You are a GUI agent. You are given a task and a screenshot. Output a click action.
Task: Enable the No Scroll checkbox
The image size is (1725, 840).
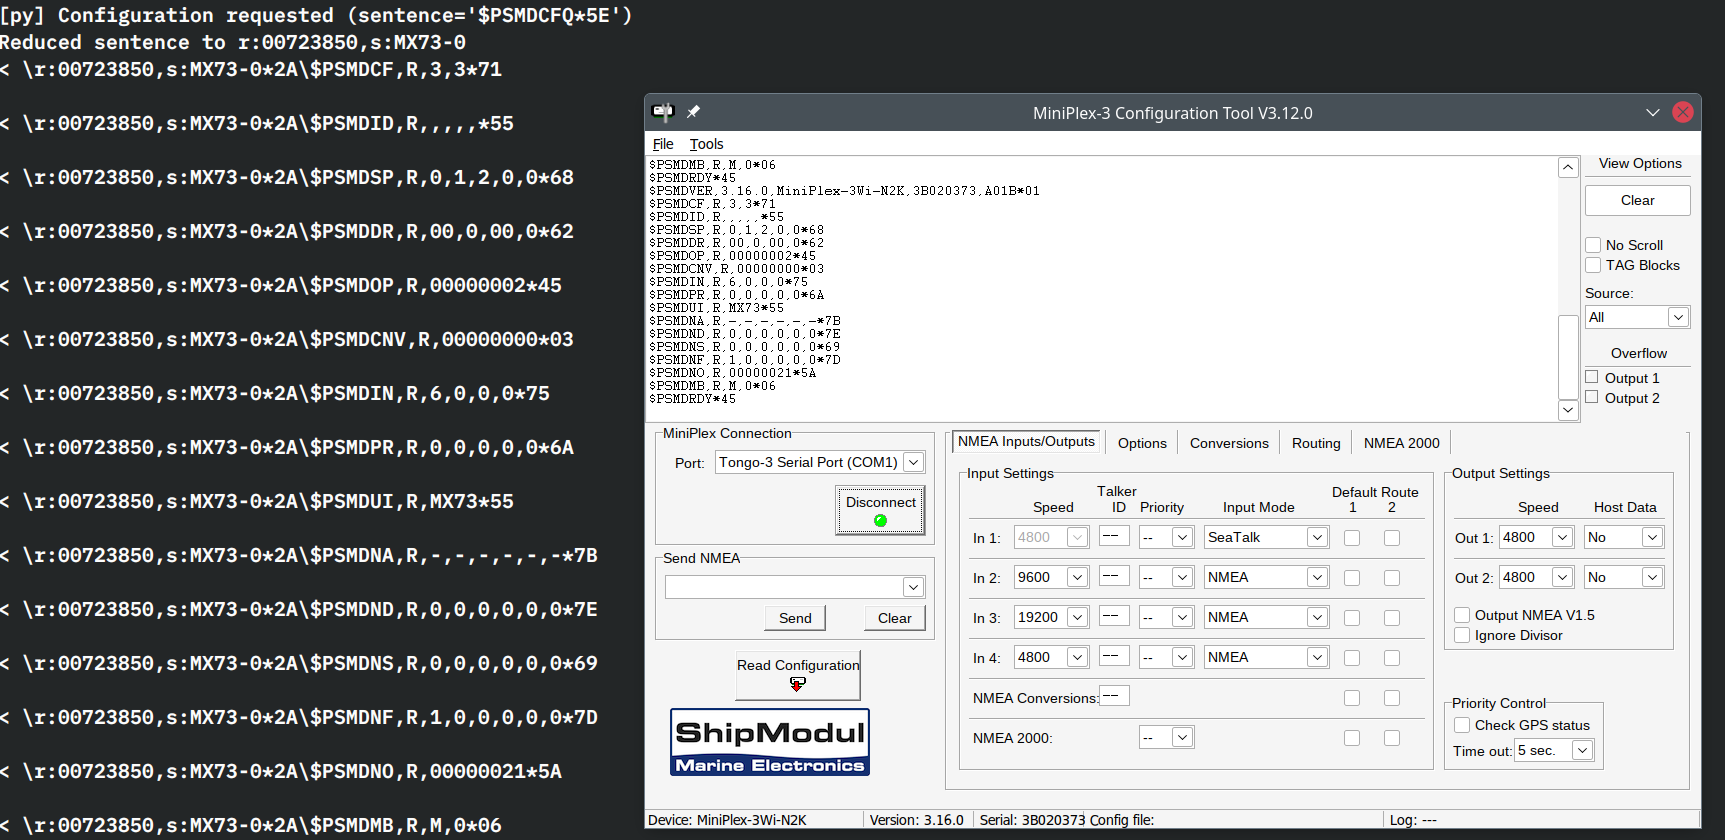pyautogui.click(x=1593, y=245)
